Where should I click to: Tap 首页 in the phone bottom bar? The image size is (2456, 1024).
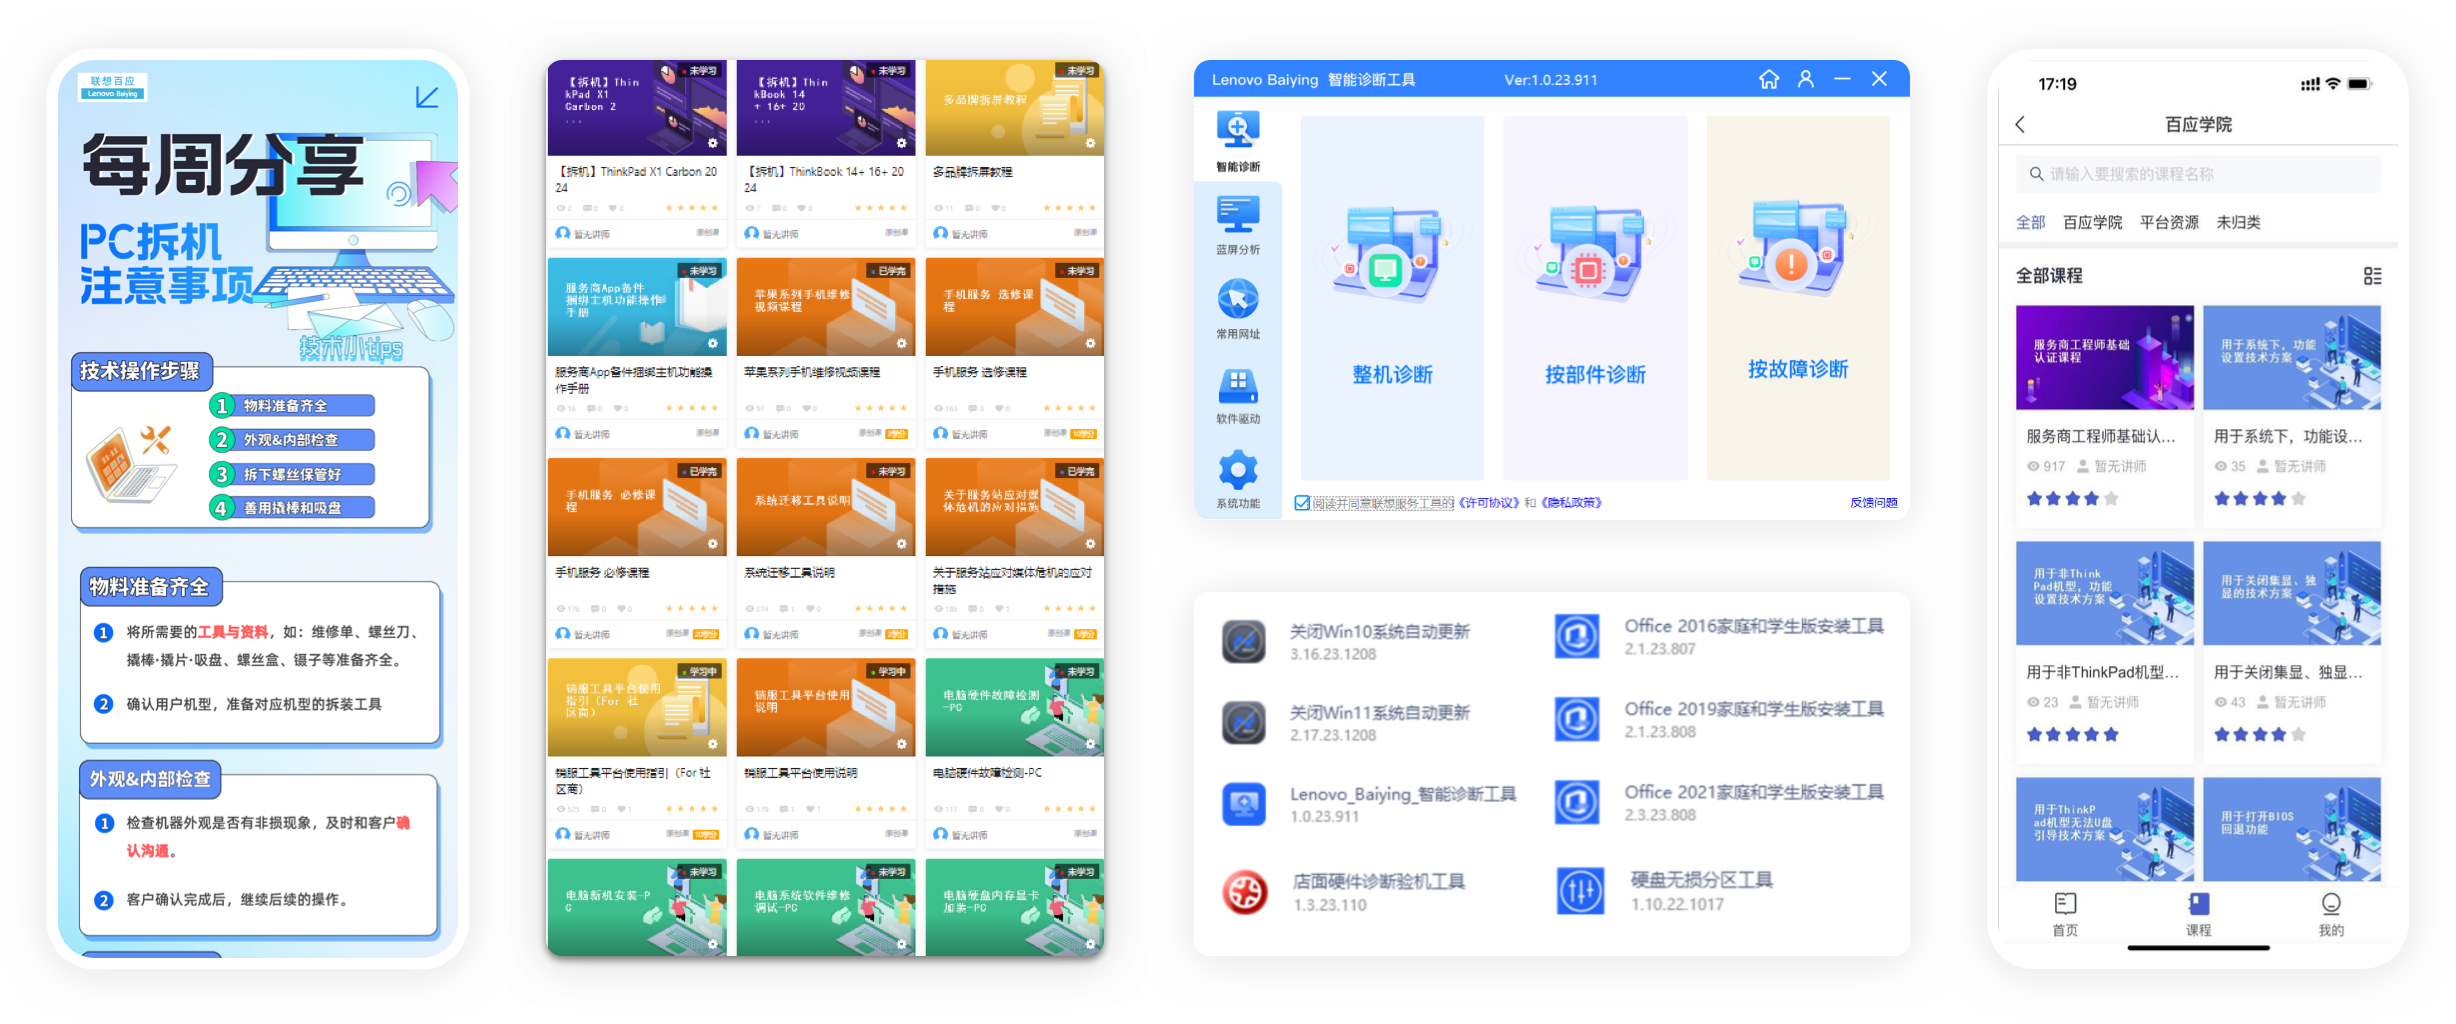point(2065,914)
